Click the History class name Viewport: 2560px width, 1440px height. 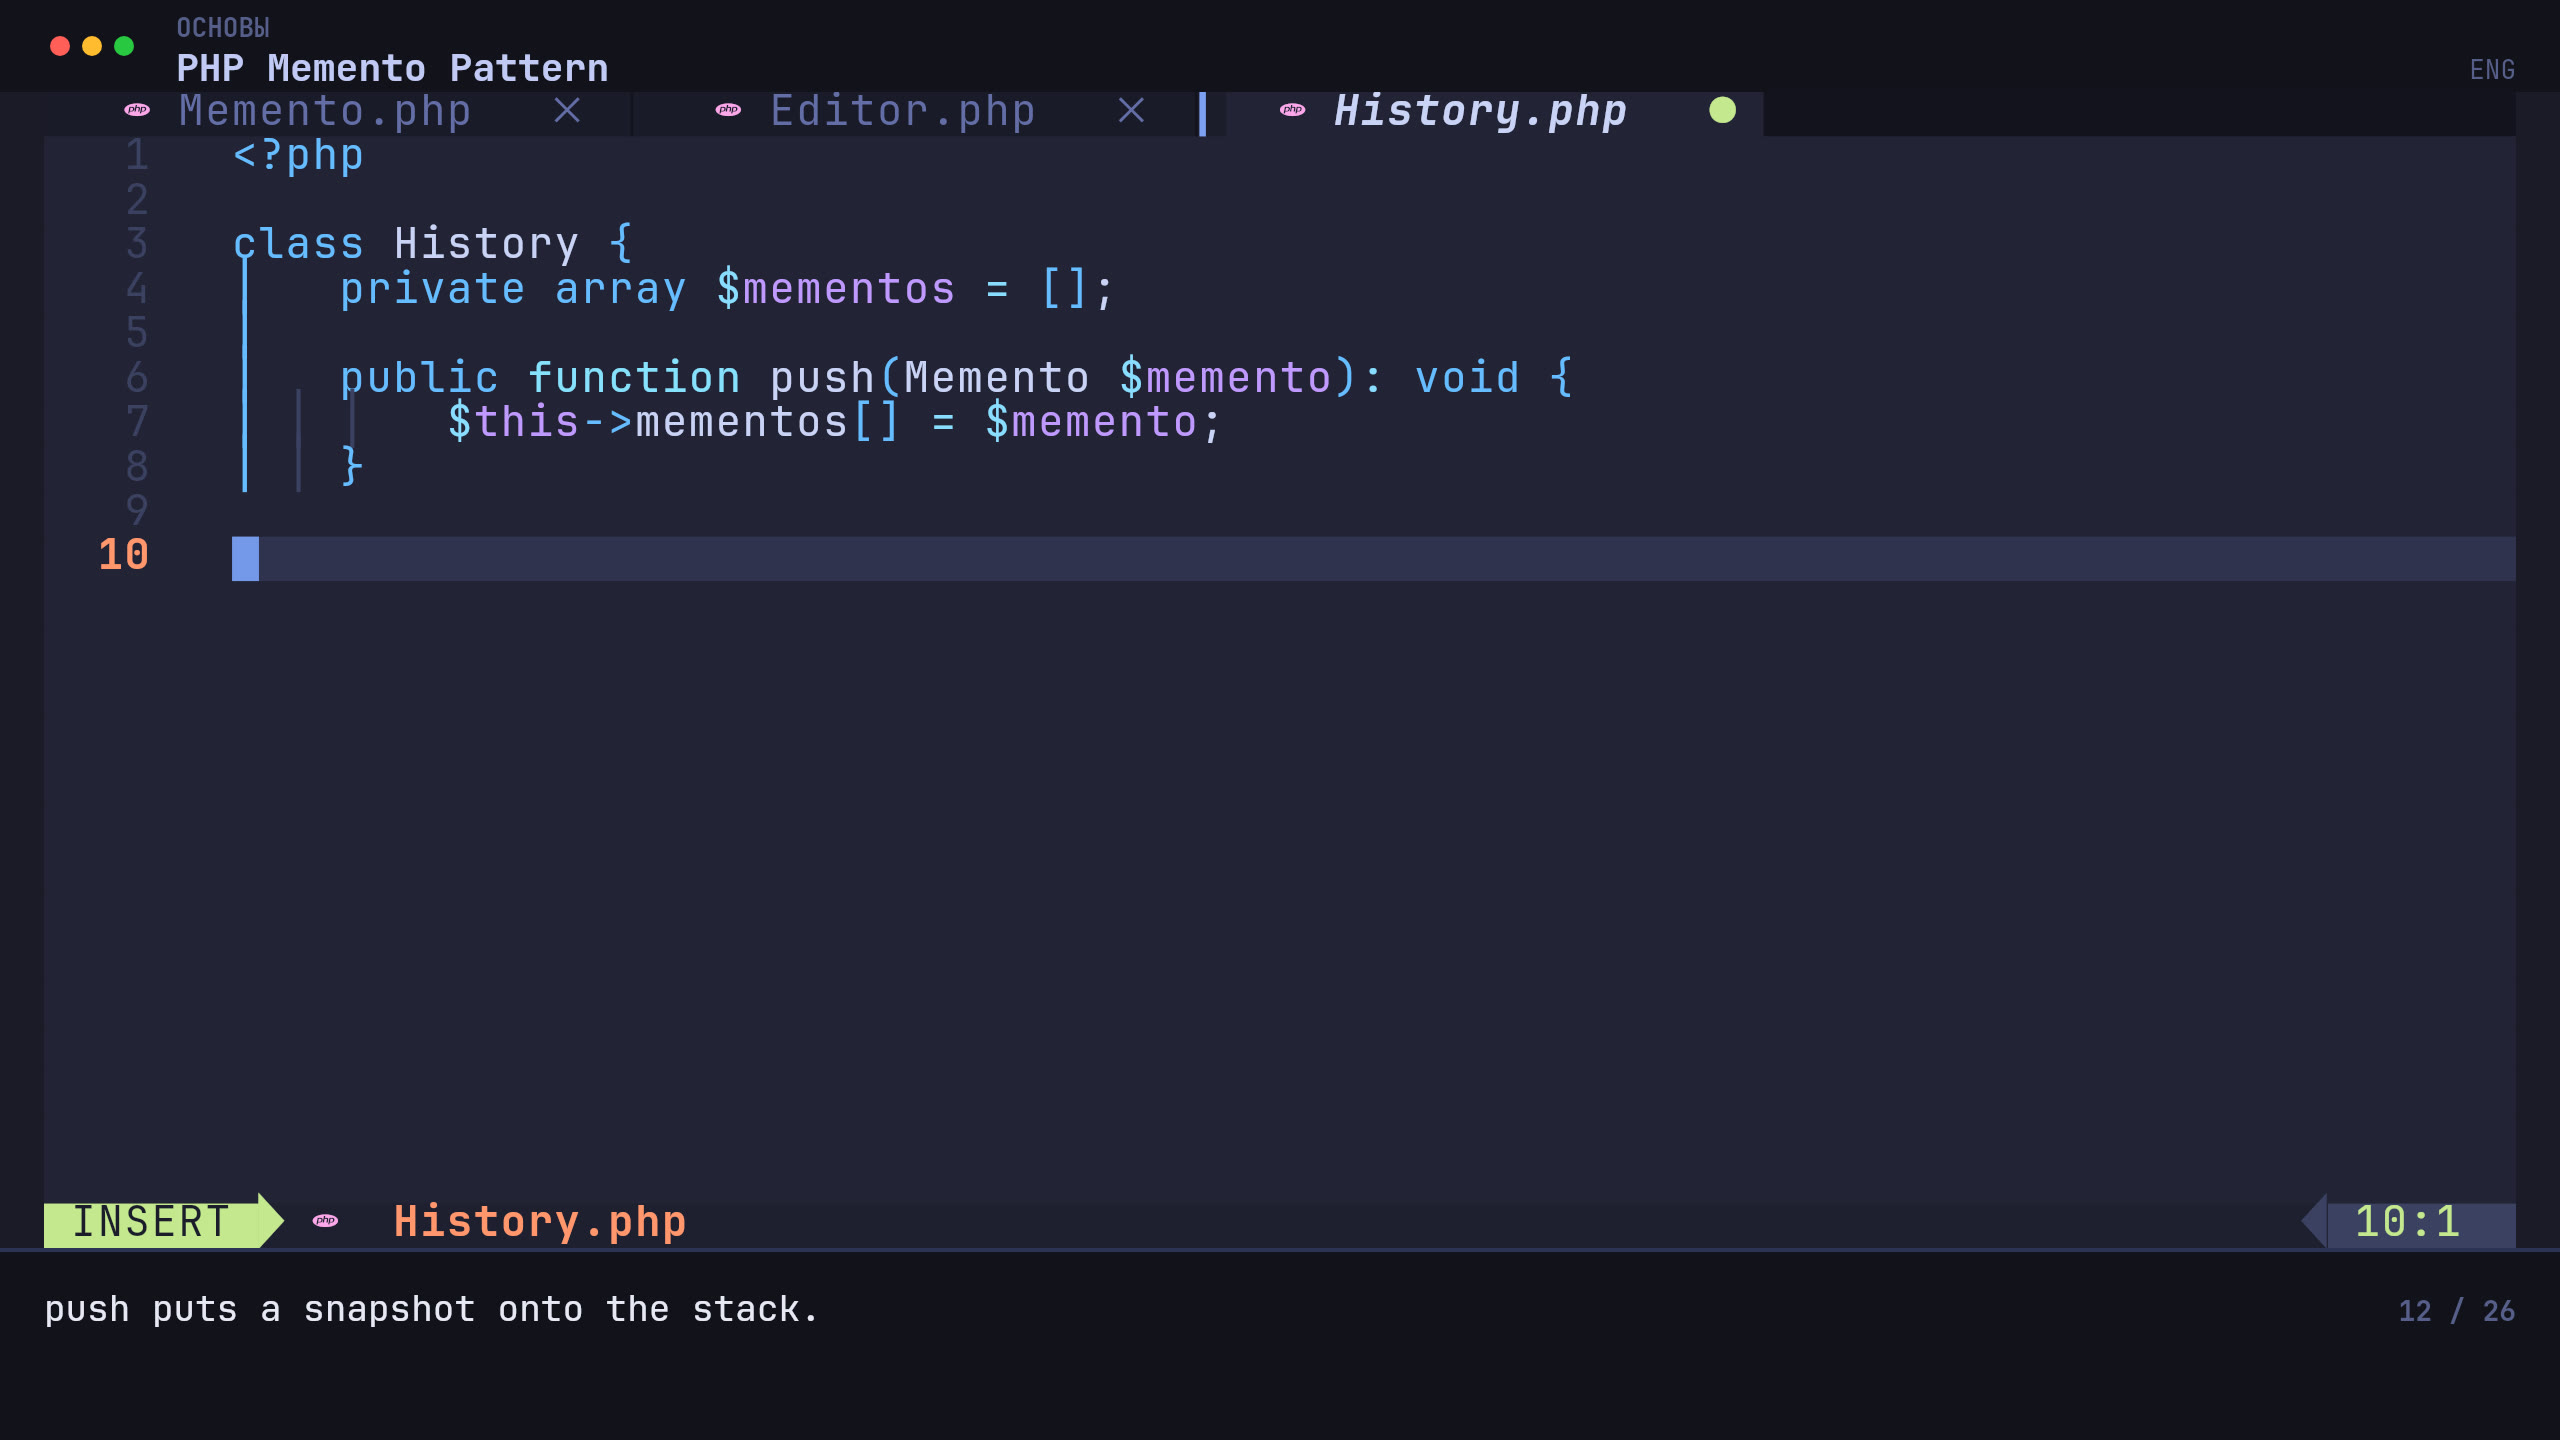point(486,244)
